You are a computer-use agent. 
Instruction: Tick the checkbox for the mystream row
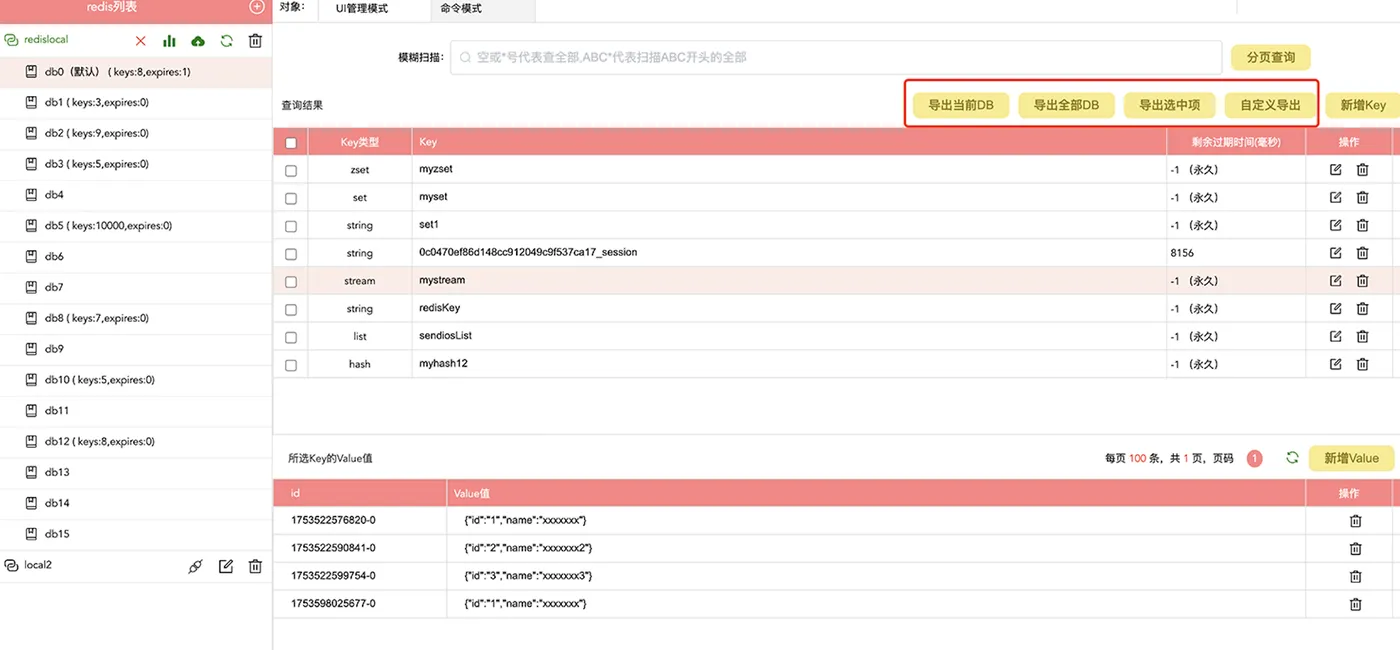coord(291,282)
